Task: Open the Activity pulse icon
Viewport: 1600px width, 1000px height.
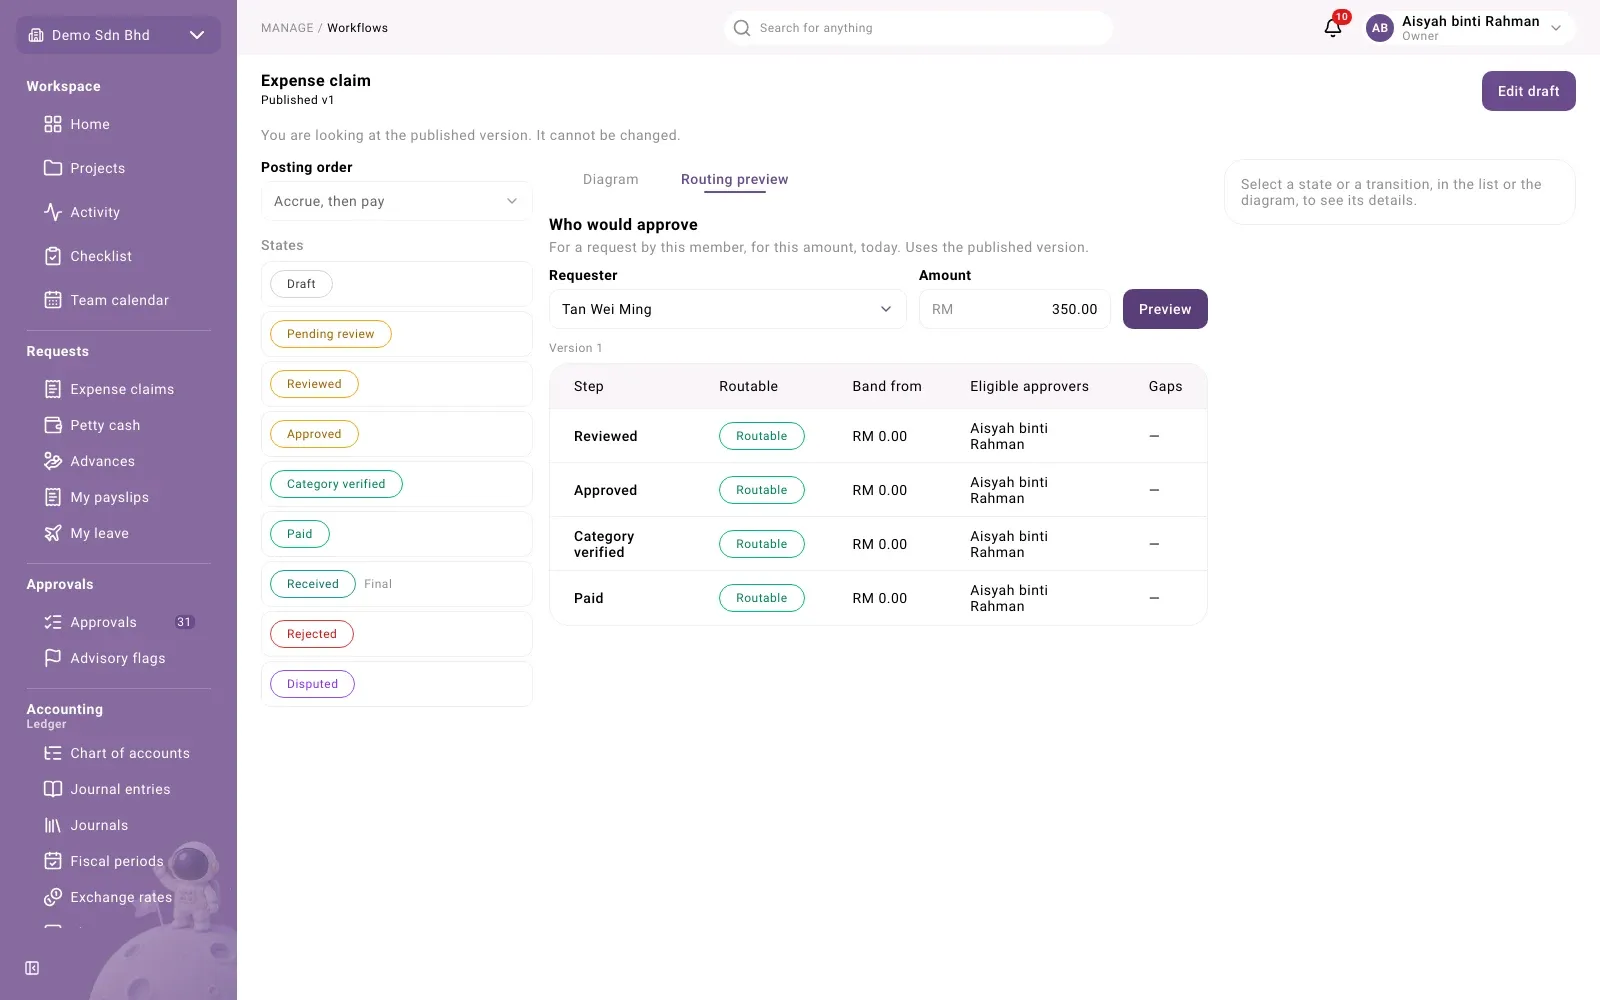Action: pyautogui.click(x=53, y=212)
